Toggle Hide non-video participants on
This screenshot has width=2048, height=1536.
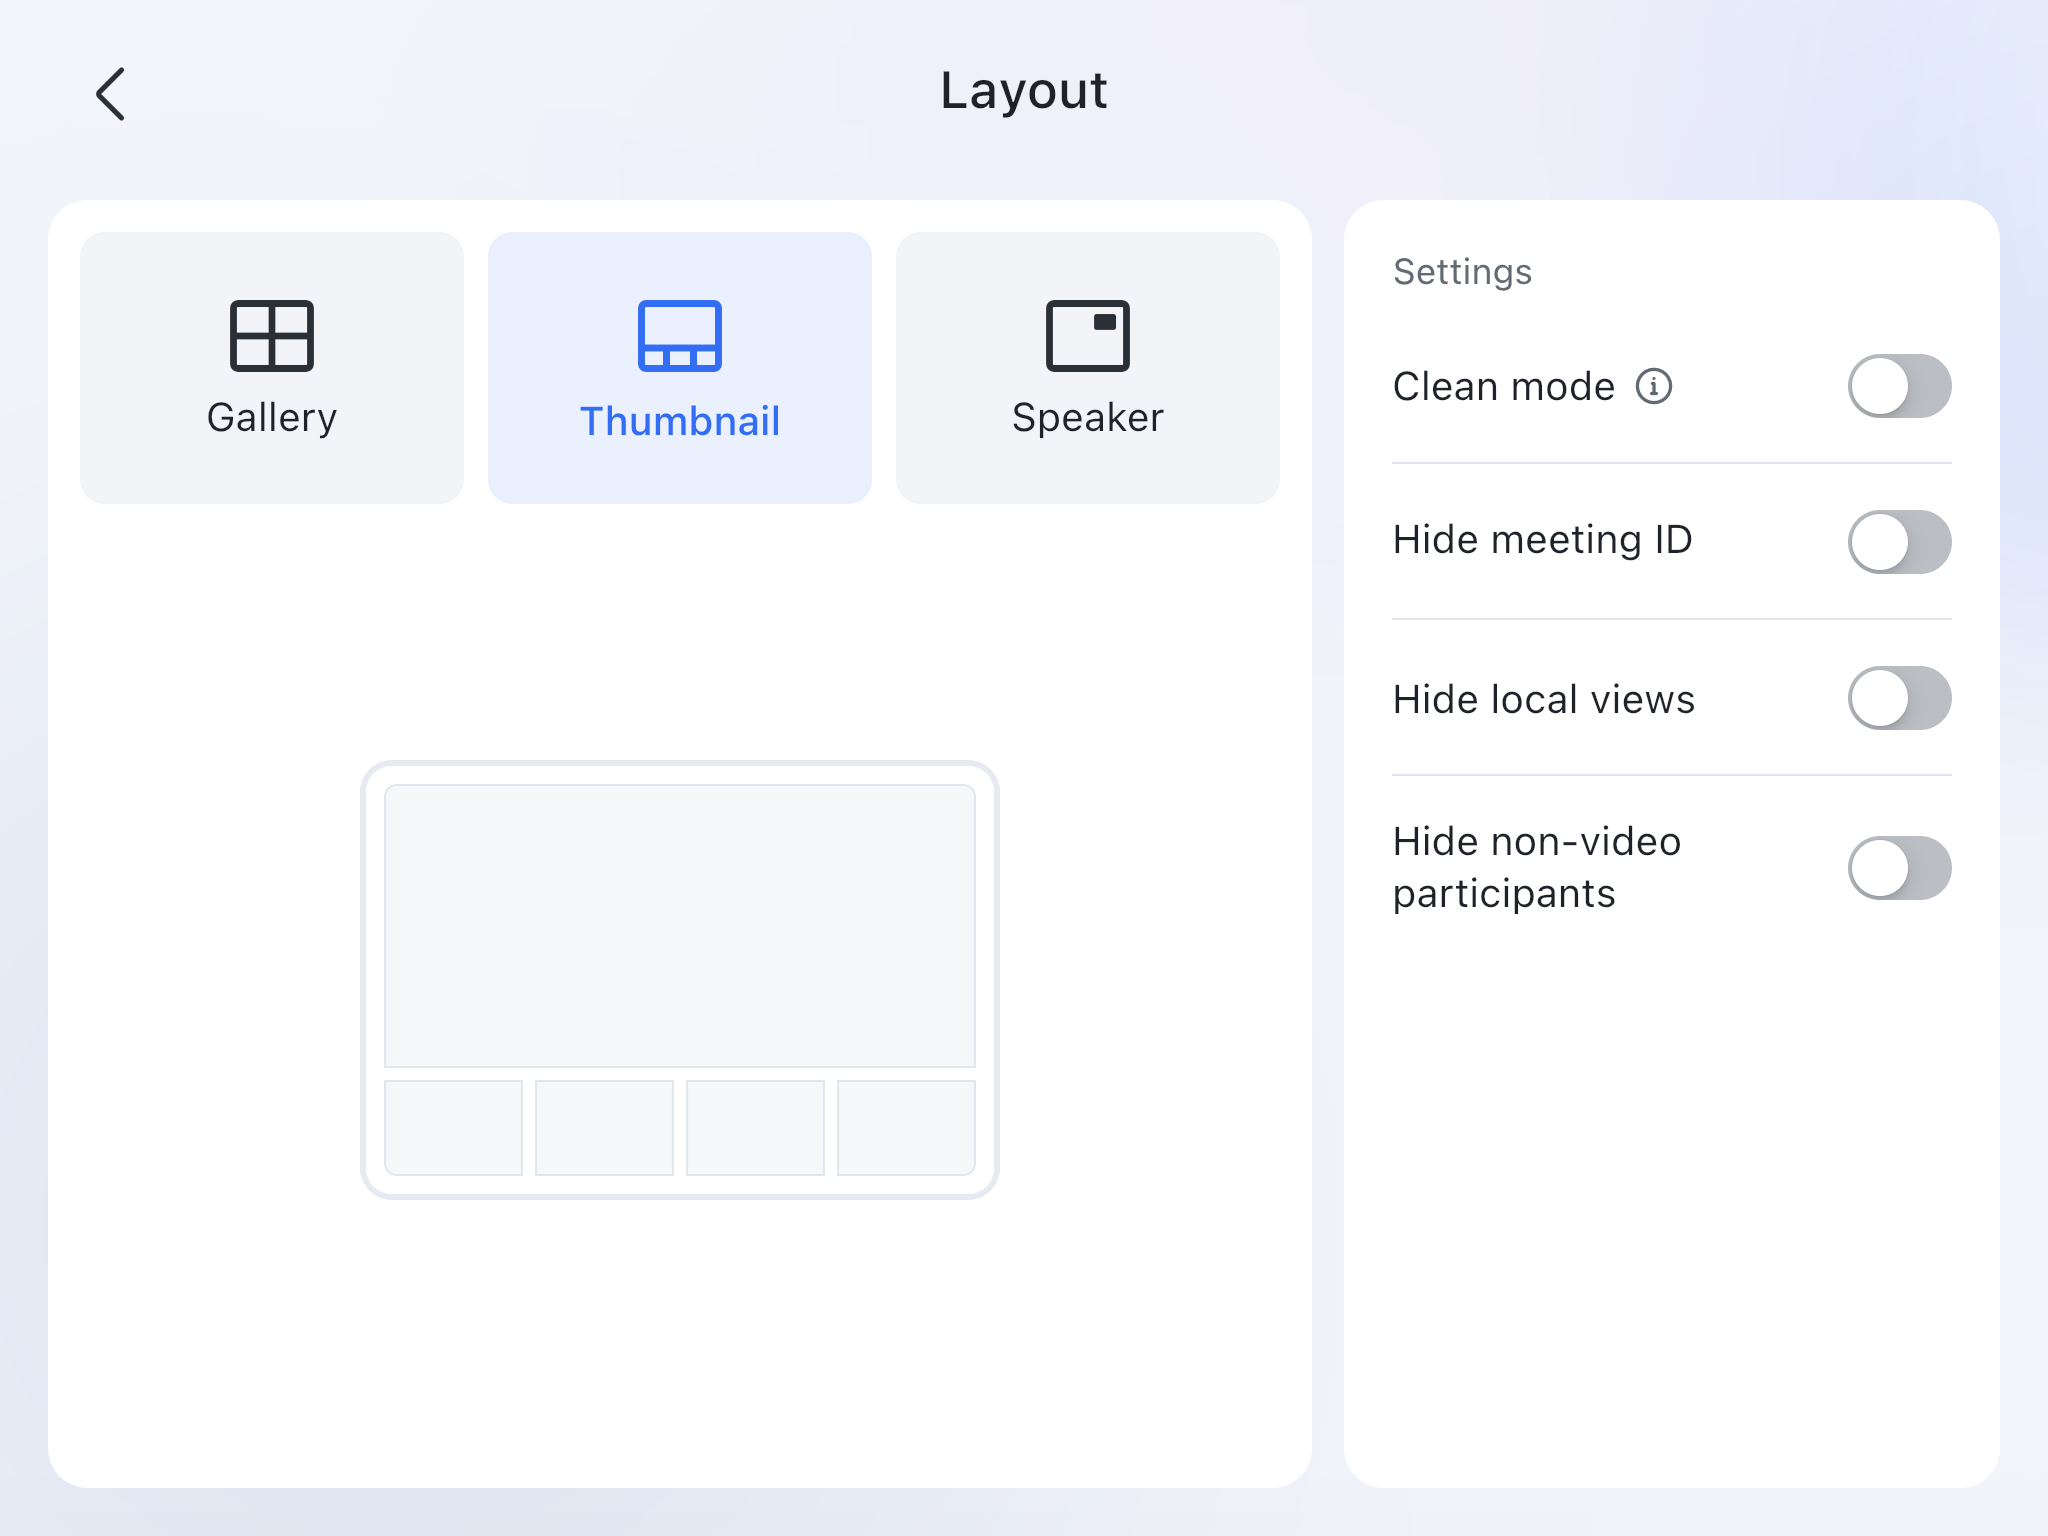[x=1898, y=868]
